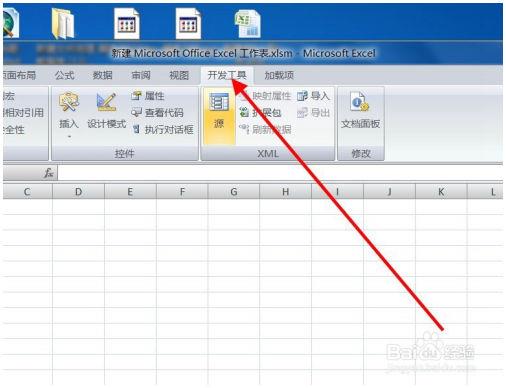Switch to 开发工具 developer tab
506x388 pixels.
pos(227,75)
